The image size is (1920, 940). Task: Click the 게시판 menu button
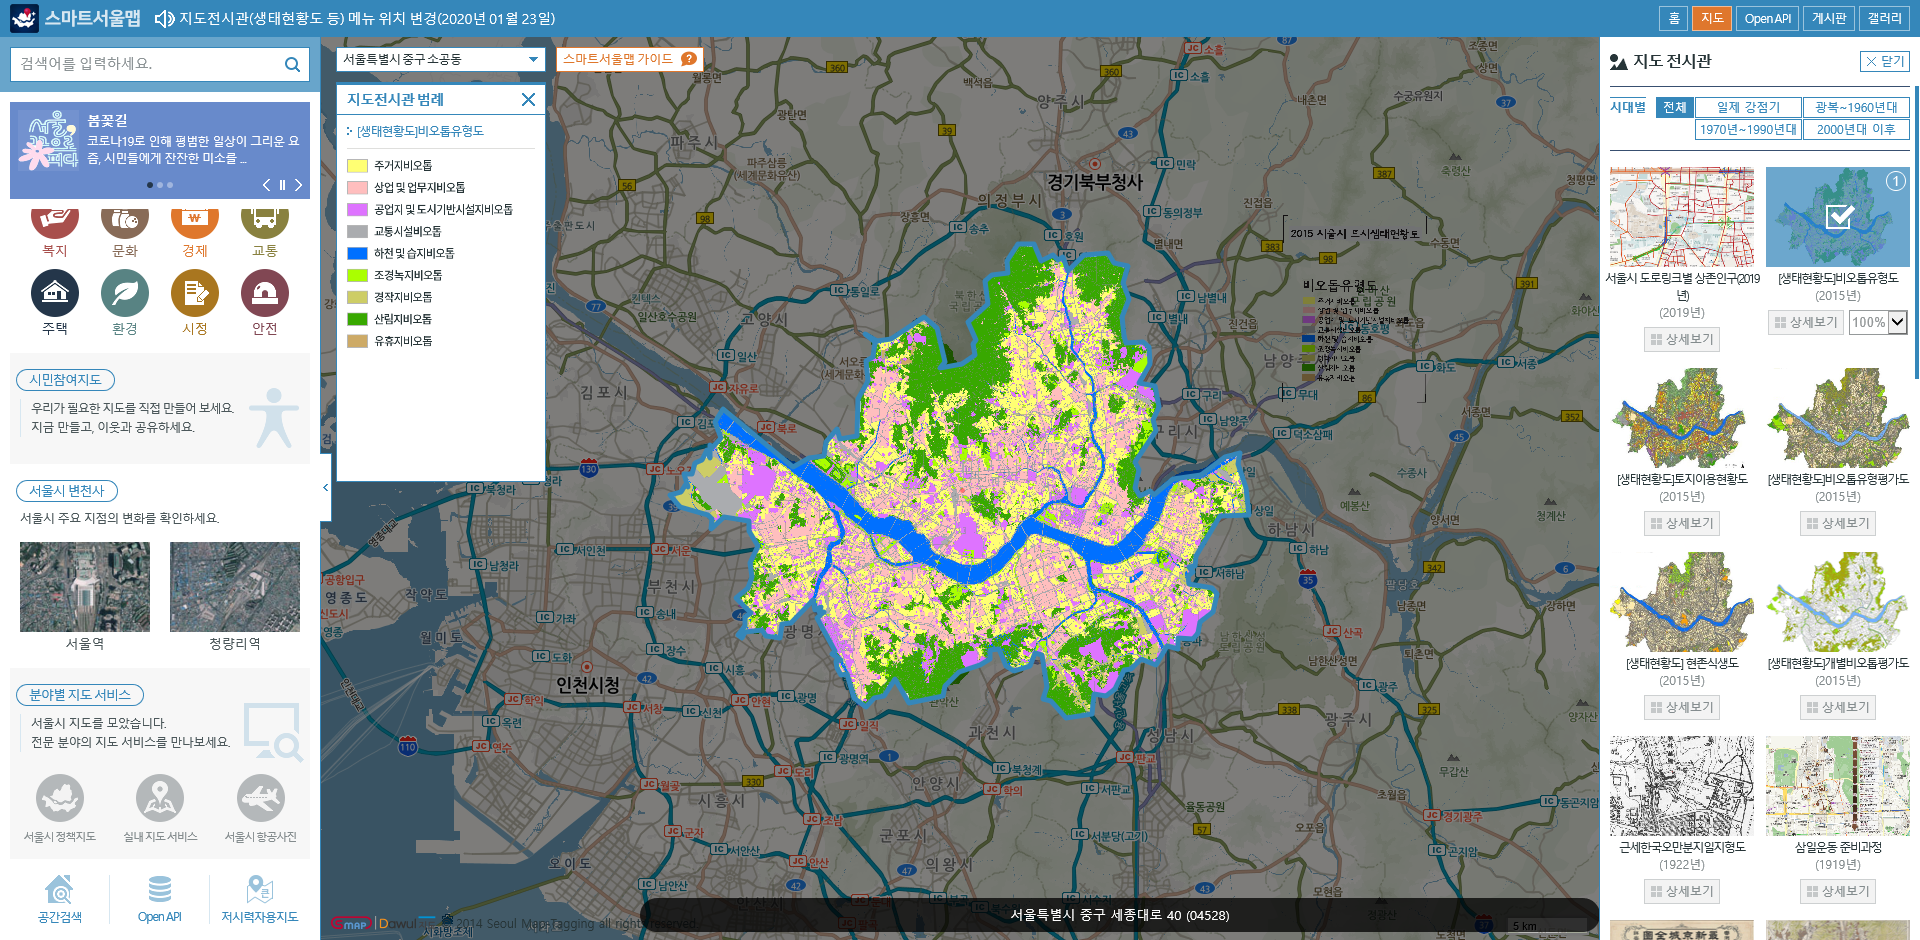[1829, 18]
